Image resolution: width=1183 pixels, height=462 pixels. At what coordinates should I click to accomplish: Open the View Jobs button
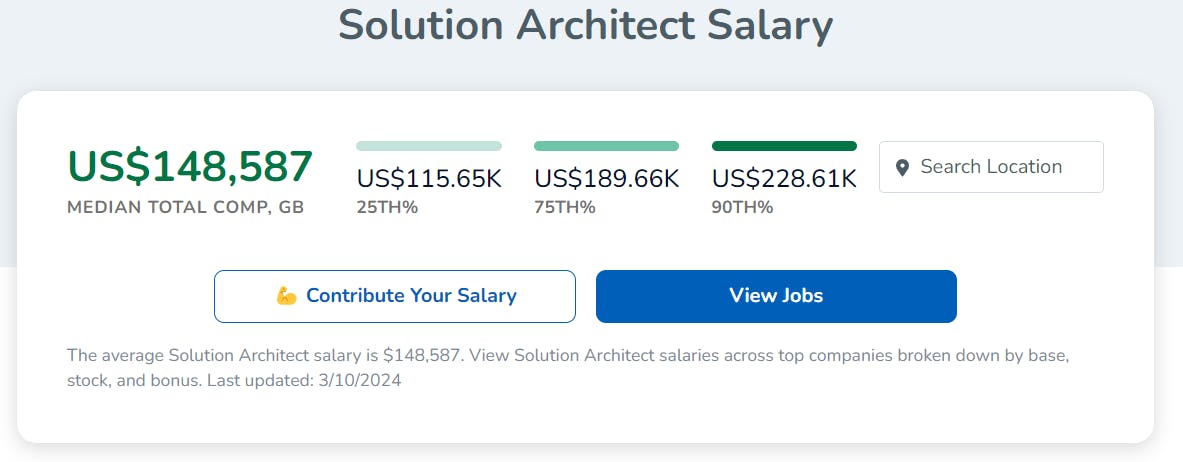776,296
